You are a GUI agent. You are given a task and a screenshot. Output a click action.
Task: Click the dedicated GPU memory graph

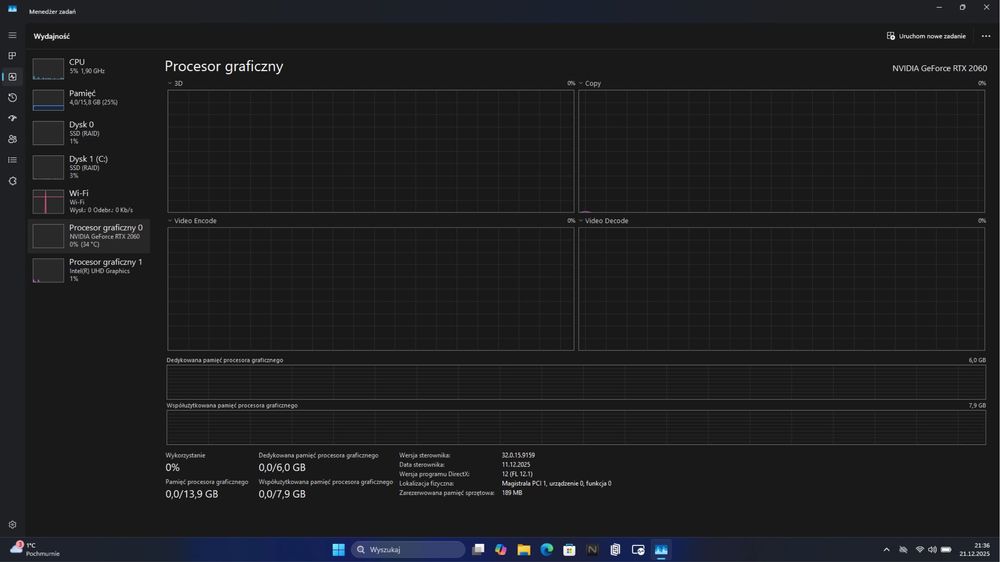[576, 382]
